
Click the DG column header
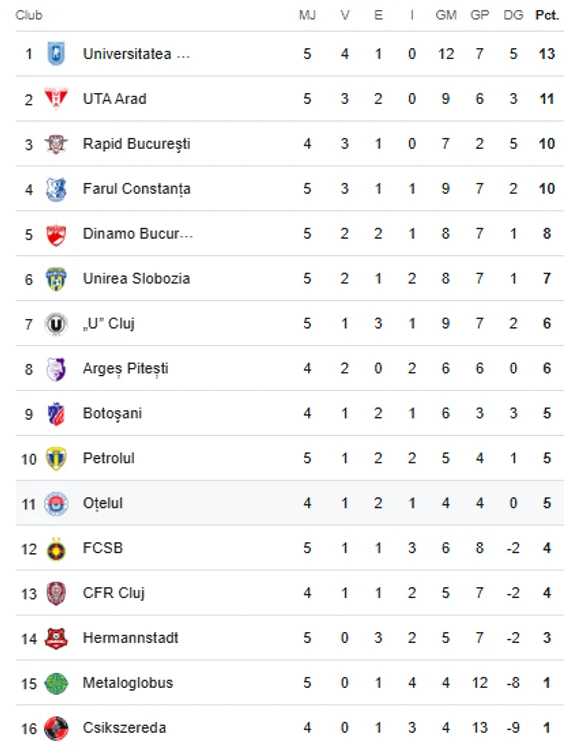click(513, 15)
